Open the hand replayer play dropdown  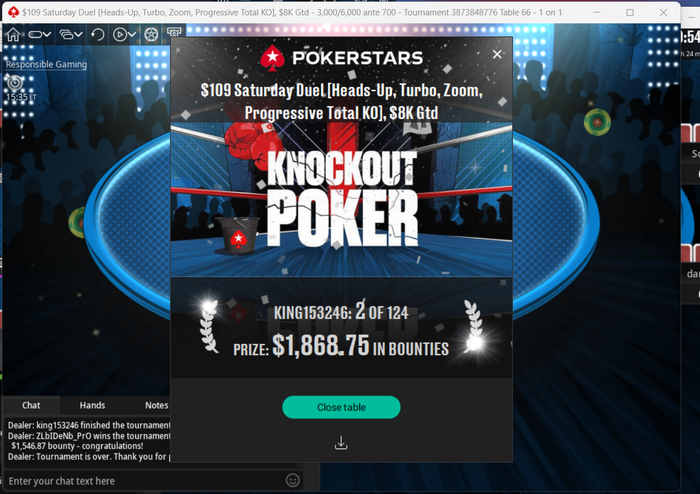pyautogui.click(x=124, y=34)
